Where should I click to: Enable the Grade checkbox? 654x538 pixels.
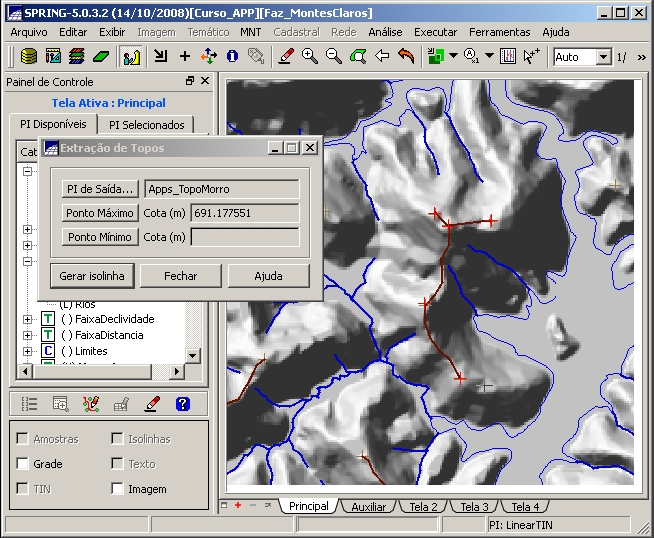click(23, 464)
